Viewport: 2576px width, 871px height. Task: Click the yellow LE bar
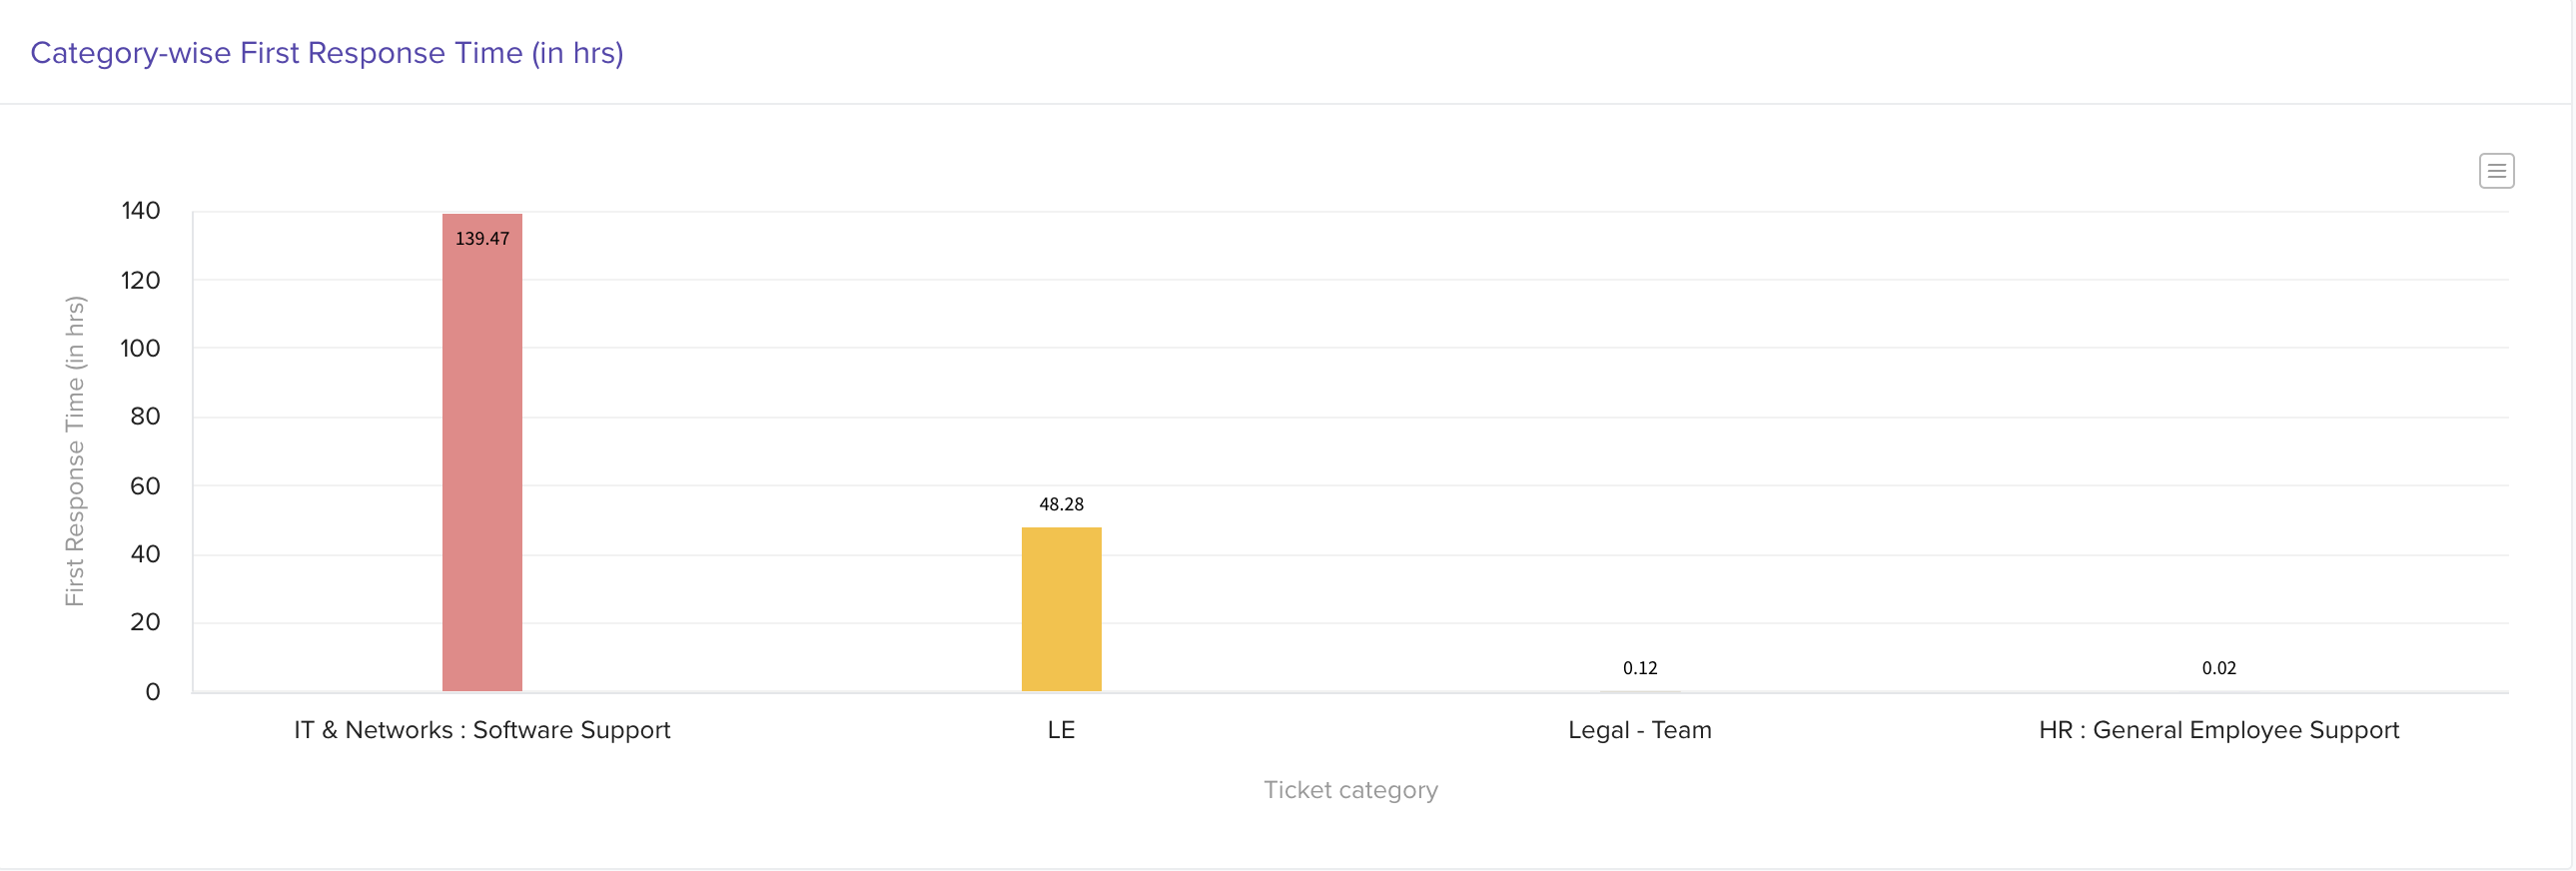click(1061, 609)
